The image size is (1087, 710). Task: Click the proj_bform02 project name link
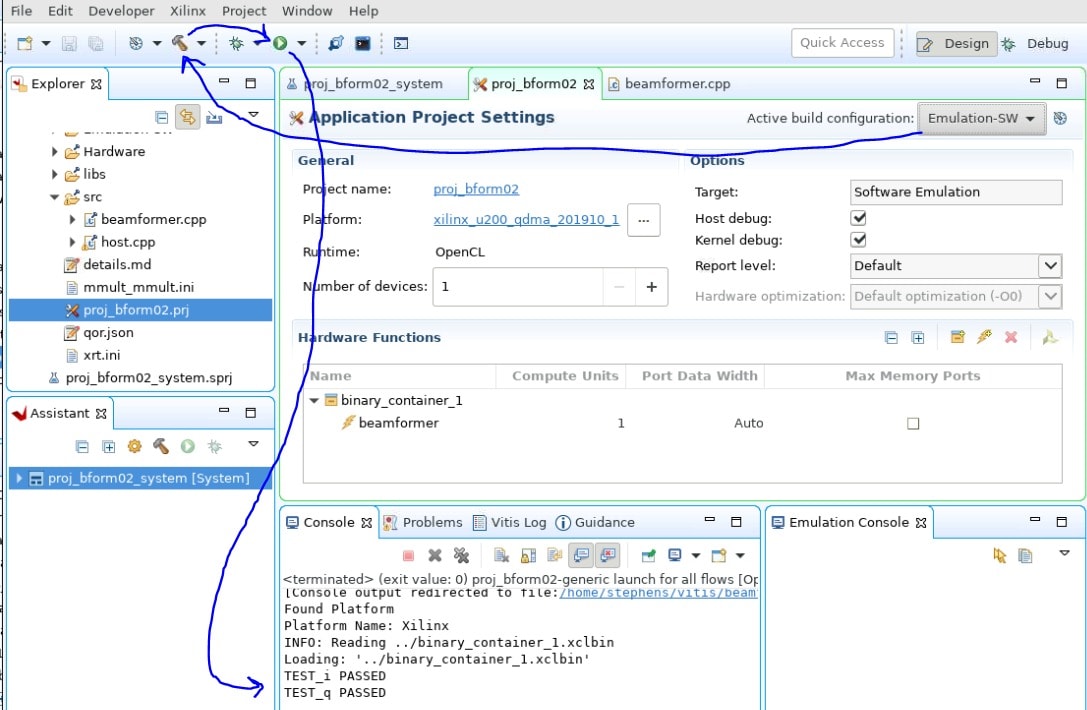pos(476,189)
